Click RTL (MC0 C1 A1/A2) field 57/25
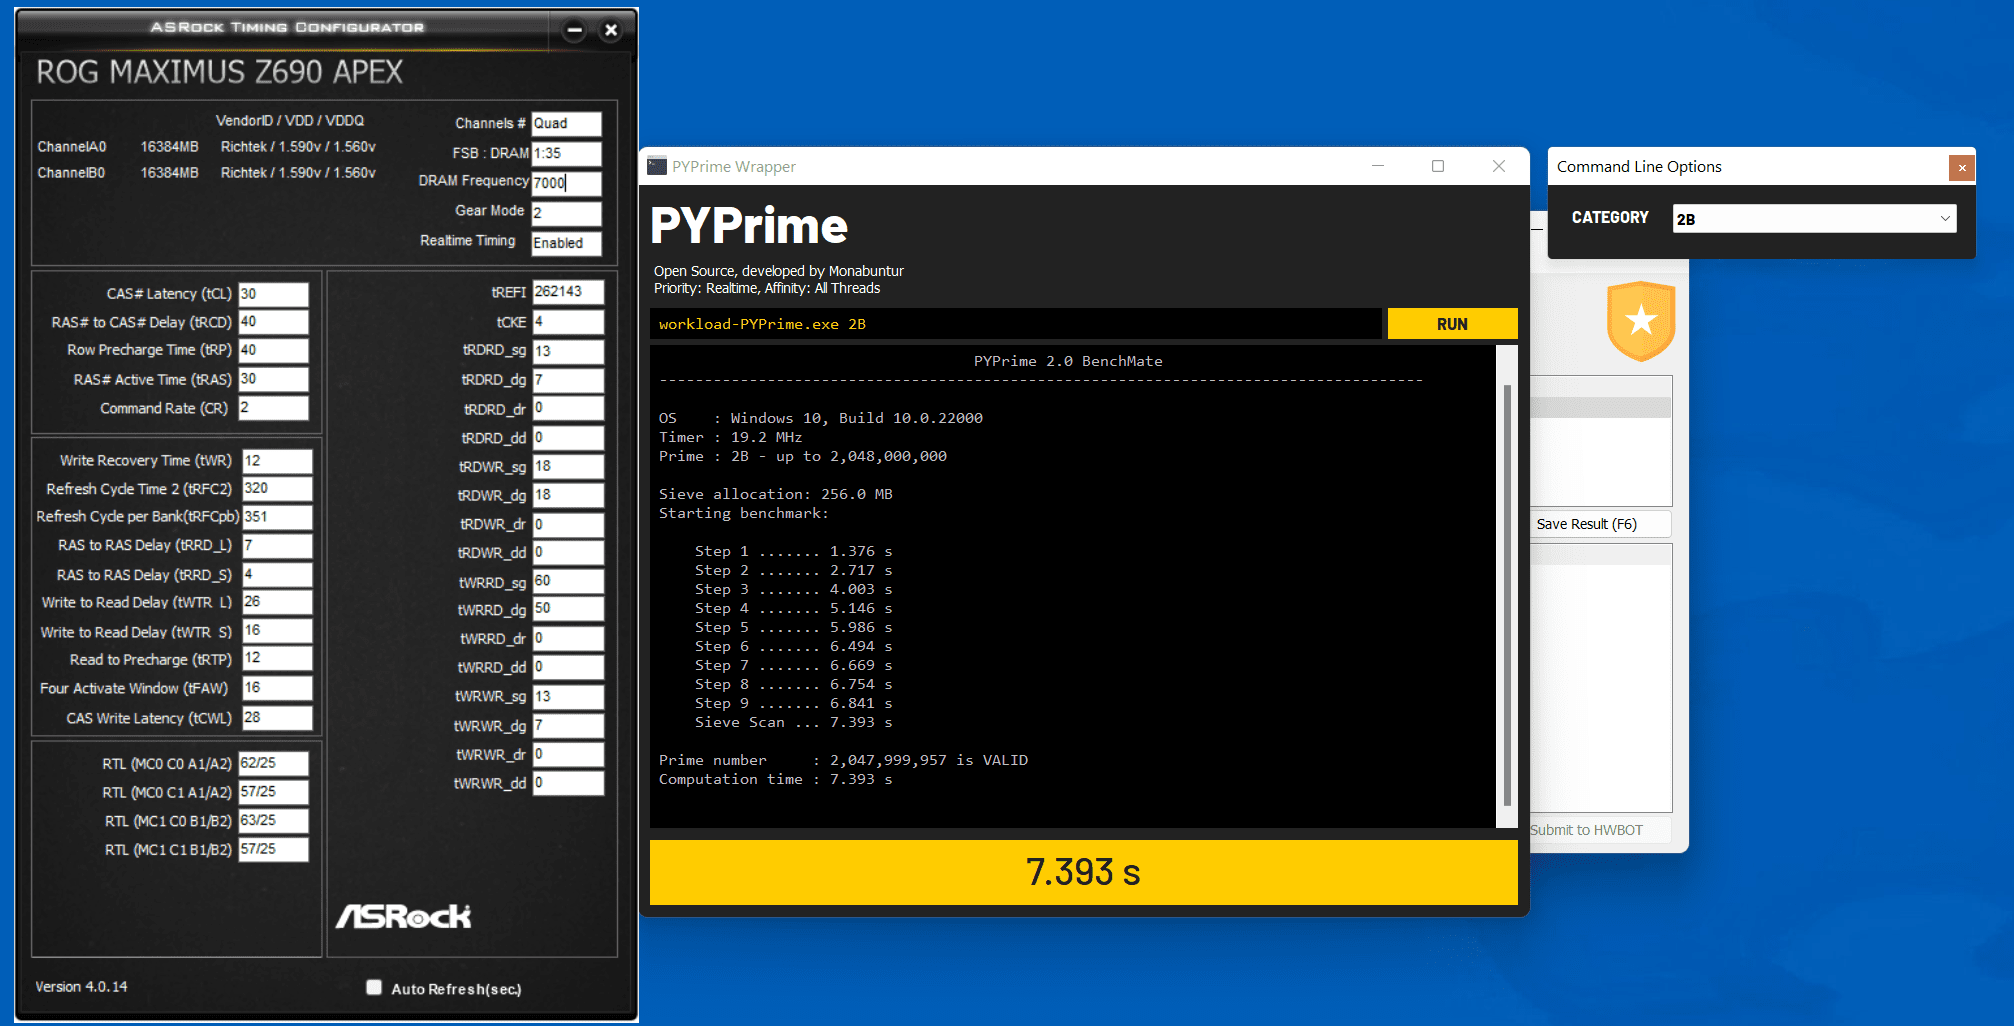Screen dimensions: 2014x1026 tap(274, 792)
